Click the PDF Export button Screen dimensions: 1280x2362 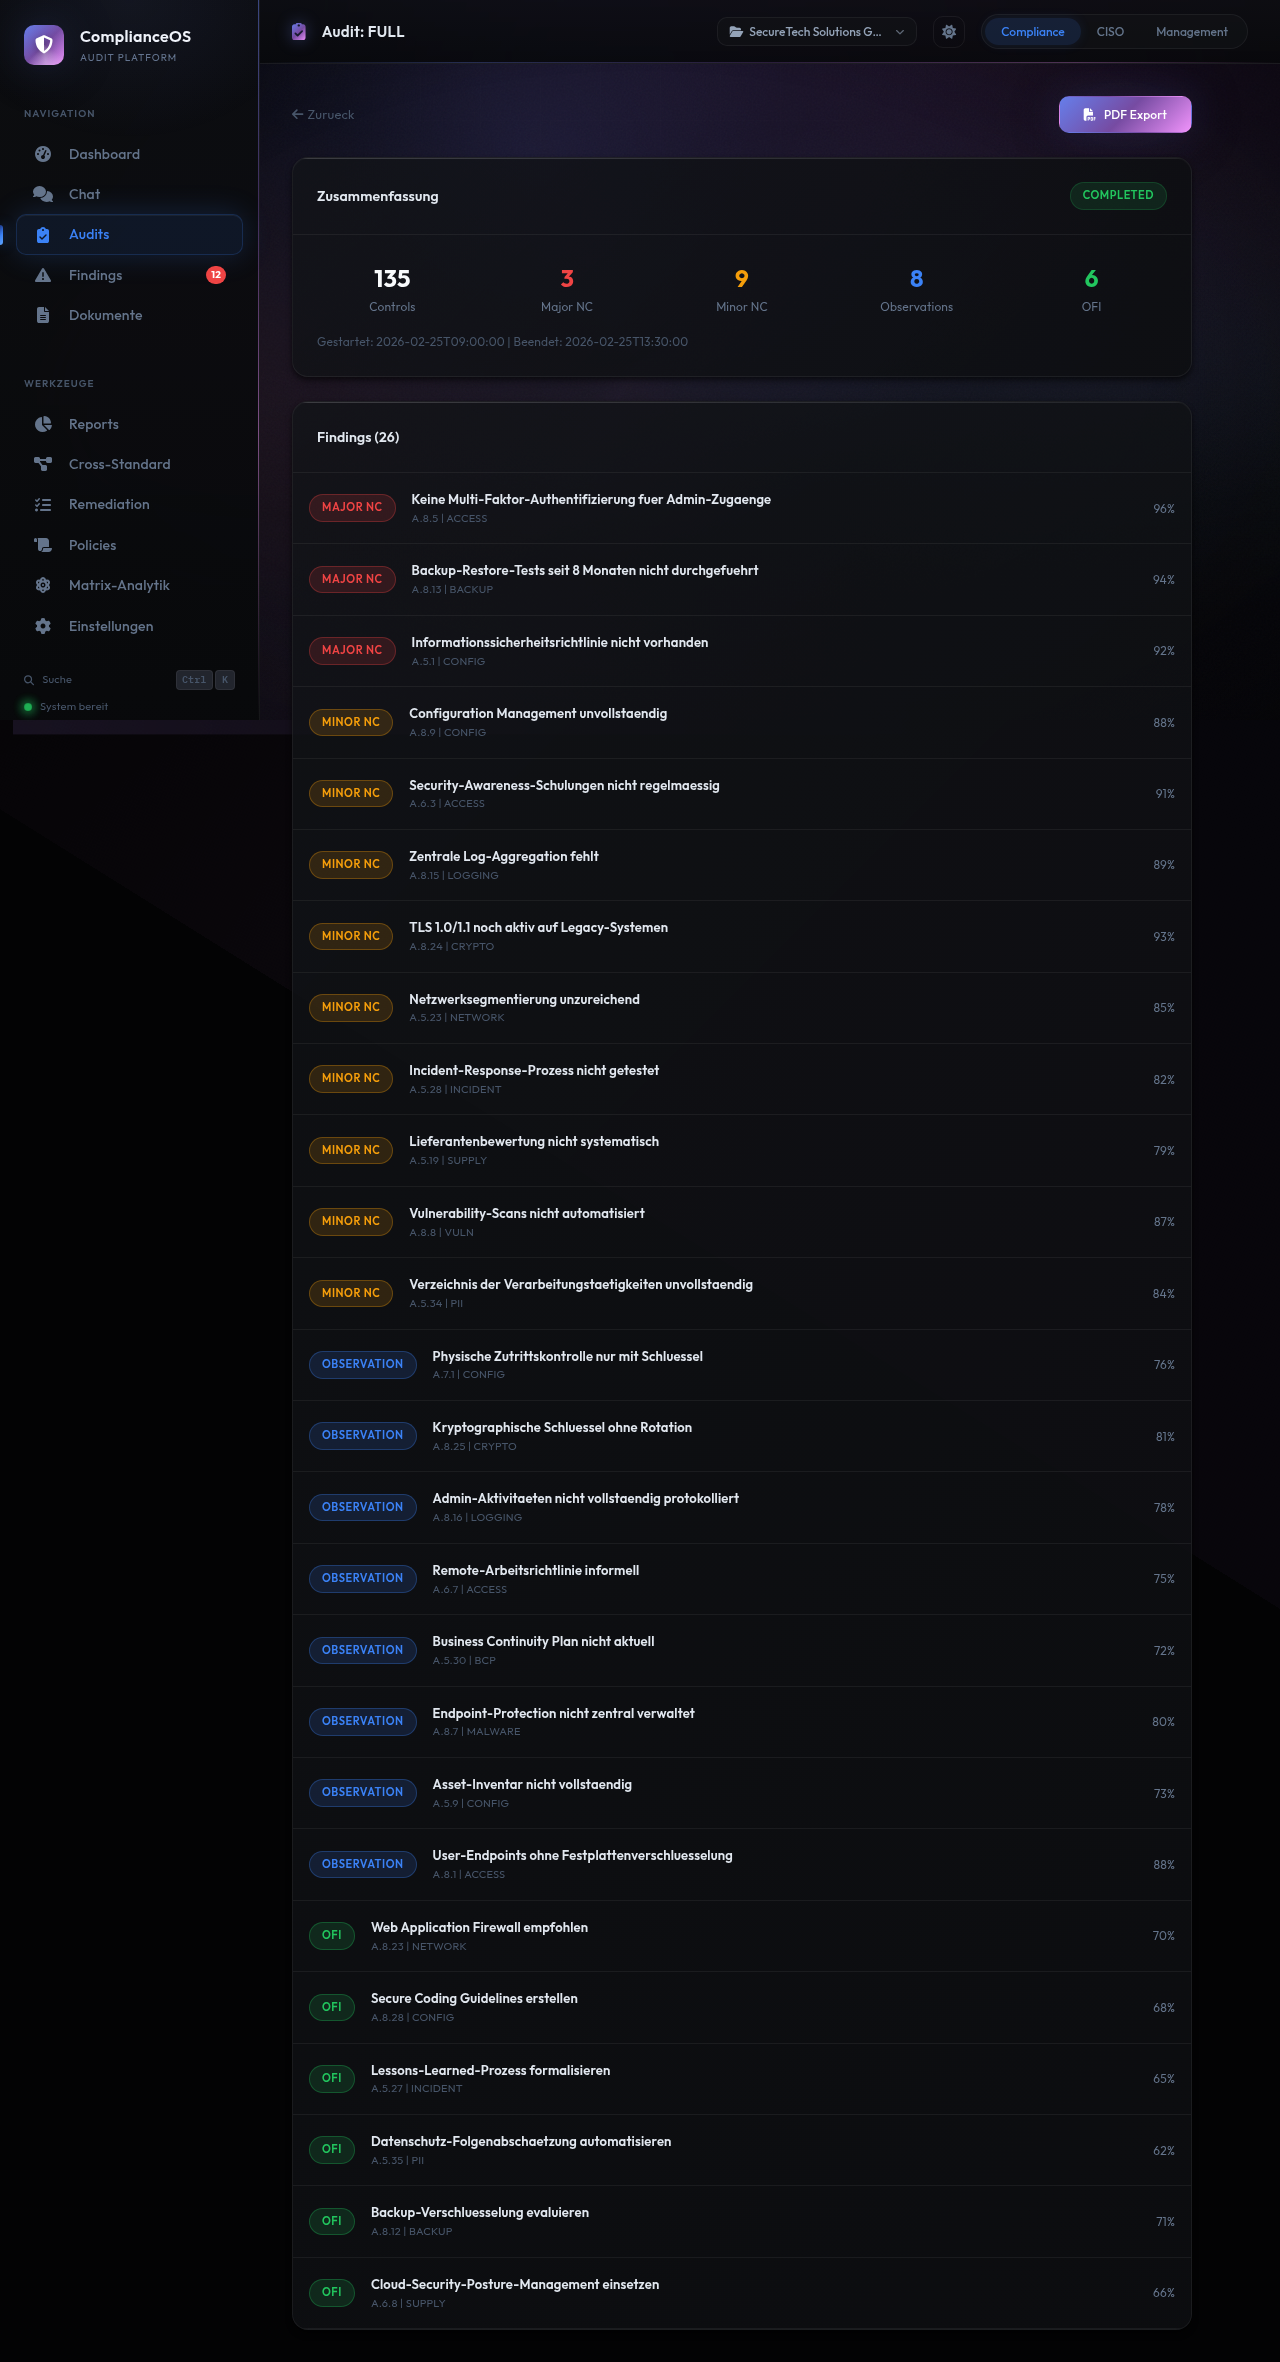click(x=1125, y=114)
